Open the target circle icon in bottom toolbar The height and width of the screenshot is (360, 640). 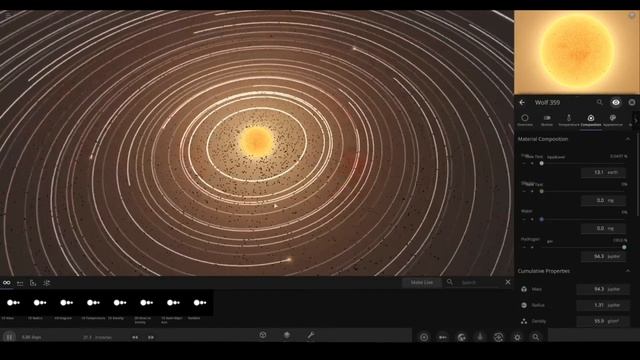[x=424, y=337]
